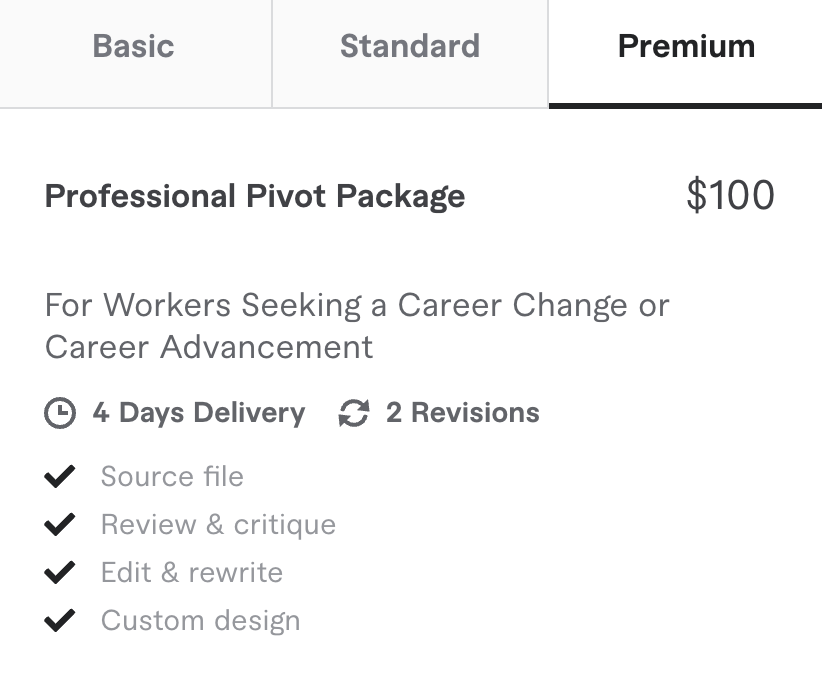Click the checkmark beside Review & critique
The width and height of the screenshot is (822, 674).
[x=60, y=524]
